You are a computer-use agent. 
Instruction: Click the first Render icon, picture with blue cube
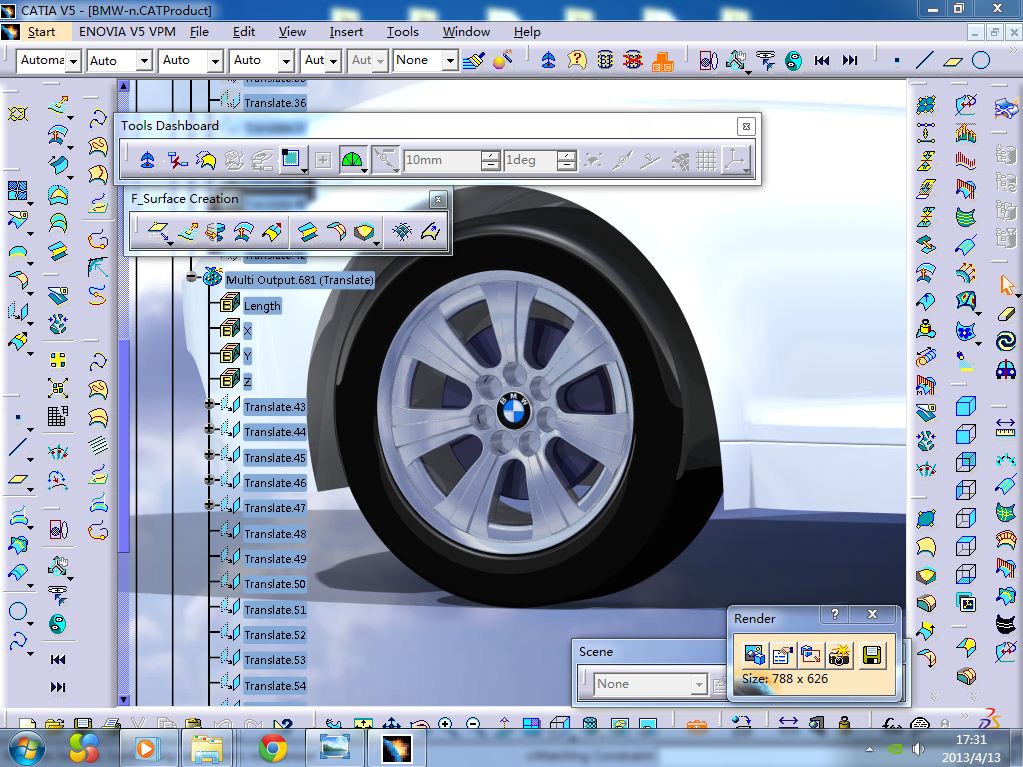(754, 654)
